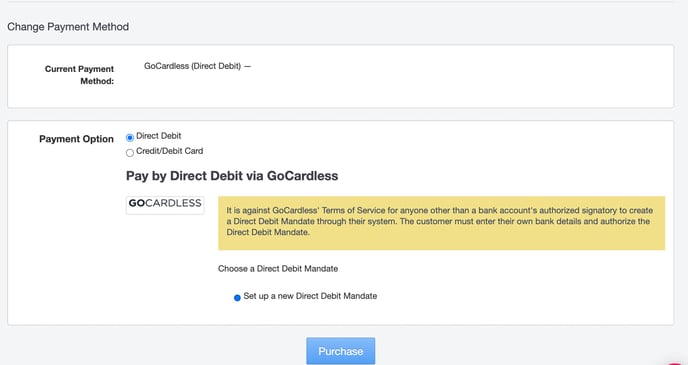Choose Set up a new Direct Debit Mandate
Screen dimensions: 688x365
point(237,298)
